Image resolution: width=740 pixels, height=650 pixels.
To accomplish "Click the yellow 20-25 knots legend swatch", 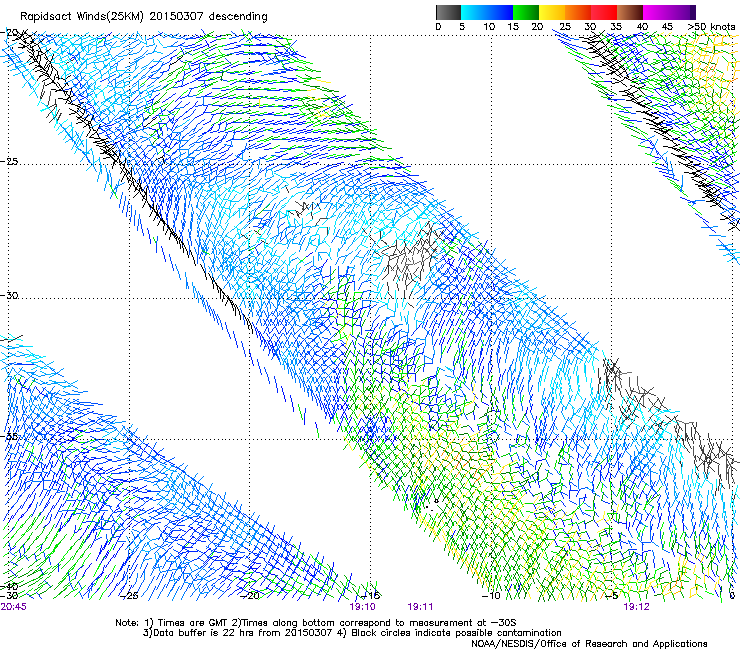I will [552, 12].
